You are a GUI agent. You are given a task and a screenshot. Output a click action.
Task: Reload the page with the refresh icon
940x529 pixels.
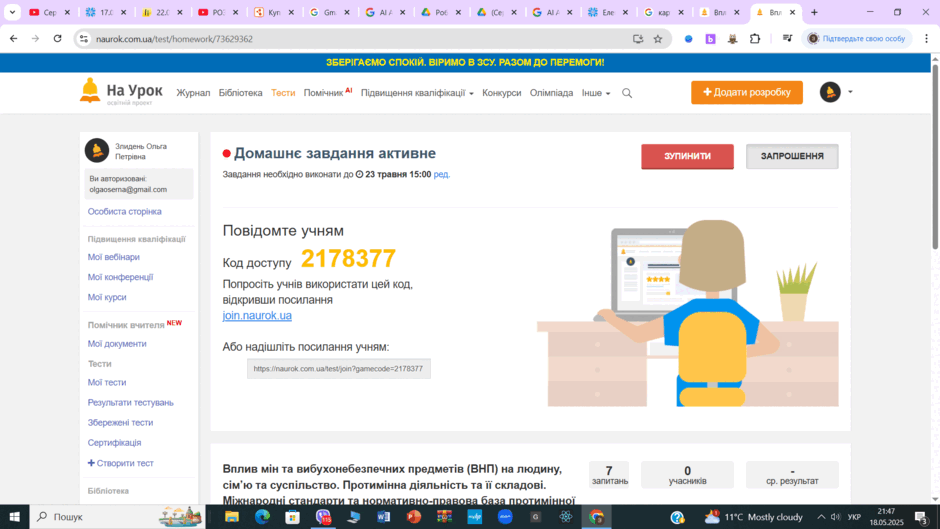(x=58, y=39)
